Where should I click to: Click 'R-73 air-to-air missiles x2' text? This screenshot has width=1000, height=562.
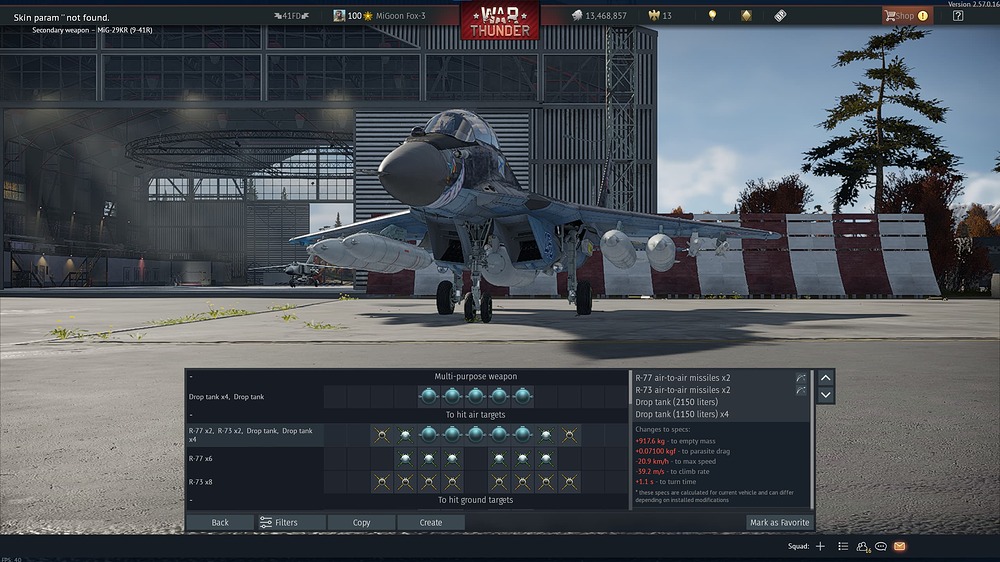pyautogui.click(x=682, y=390)
